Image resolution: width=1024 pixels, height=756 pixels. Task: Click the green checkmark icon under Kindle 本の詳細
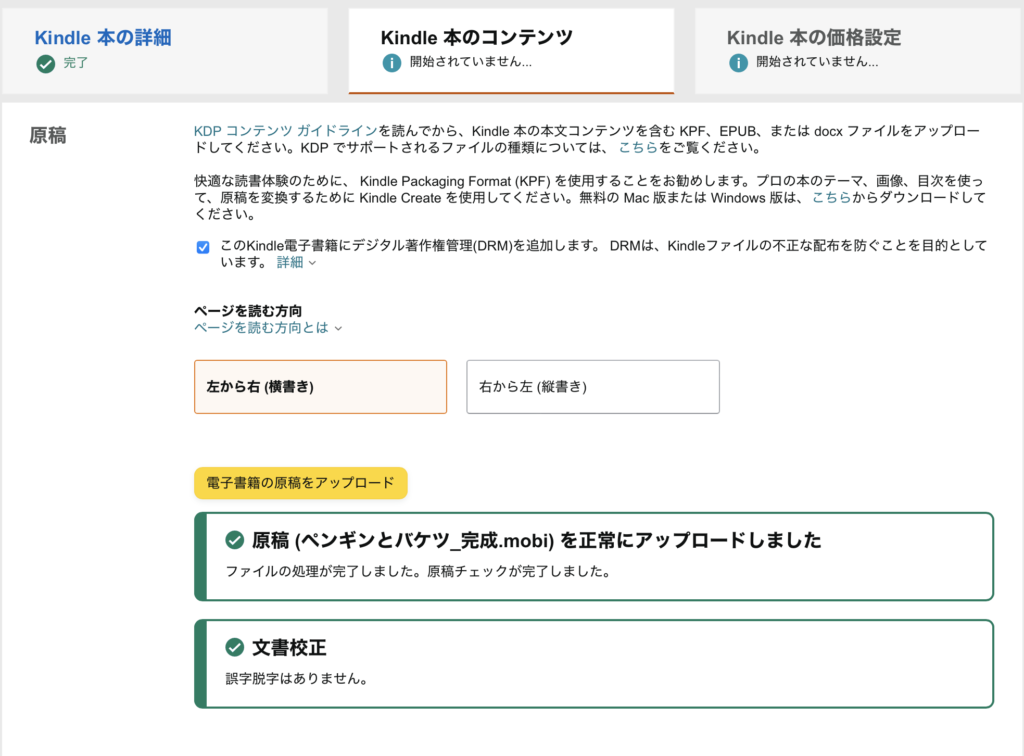pos(45,64)
